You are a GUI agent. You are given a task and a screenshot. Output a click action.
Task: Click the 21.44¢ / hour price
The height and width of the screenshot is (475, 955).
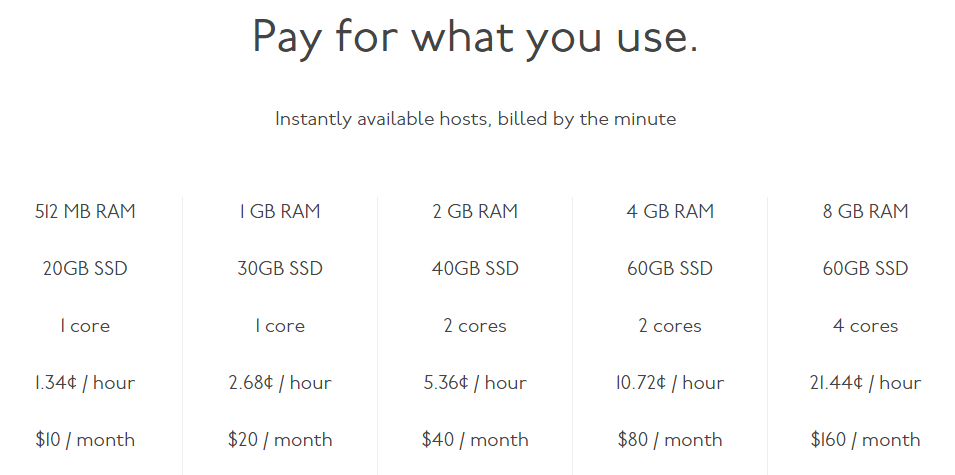coord(865,383)
